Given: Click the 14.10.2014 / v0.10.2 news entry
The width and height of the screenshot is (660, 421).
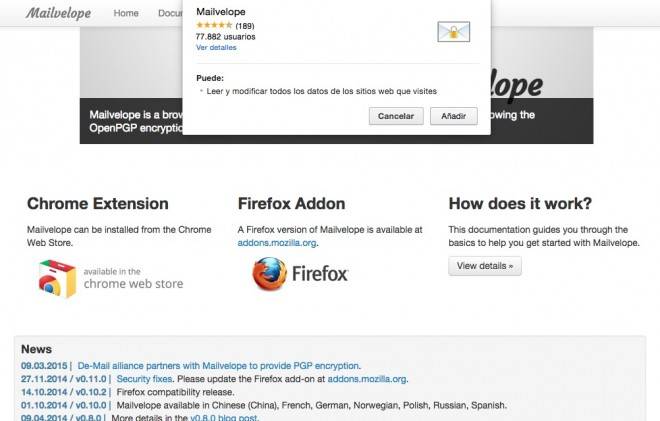Looking at the screenshot, I should coord(64,392).
